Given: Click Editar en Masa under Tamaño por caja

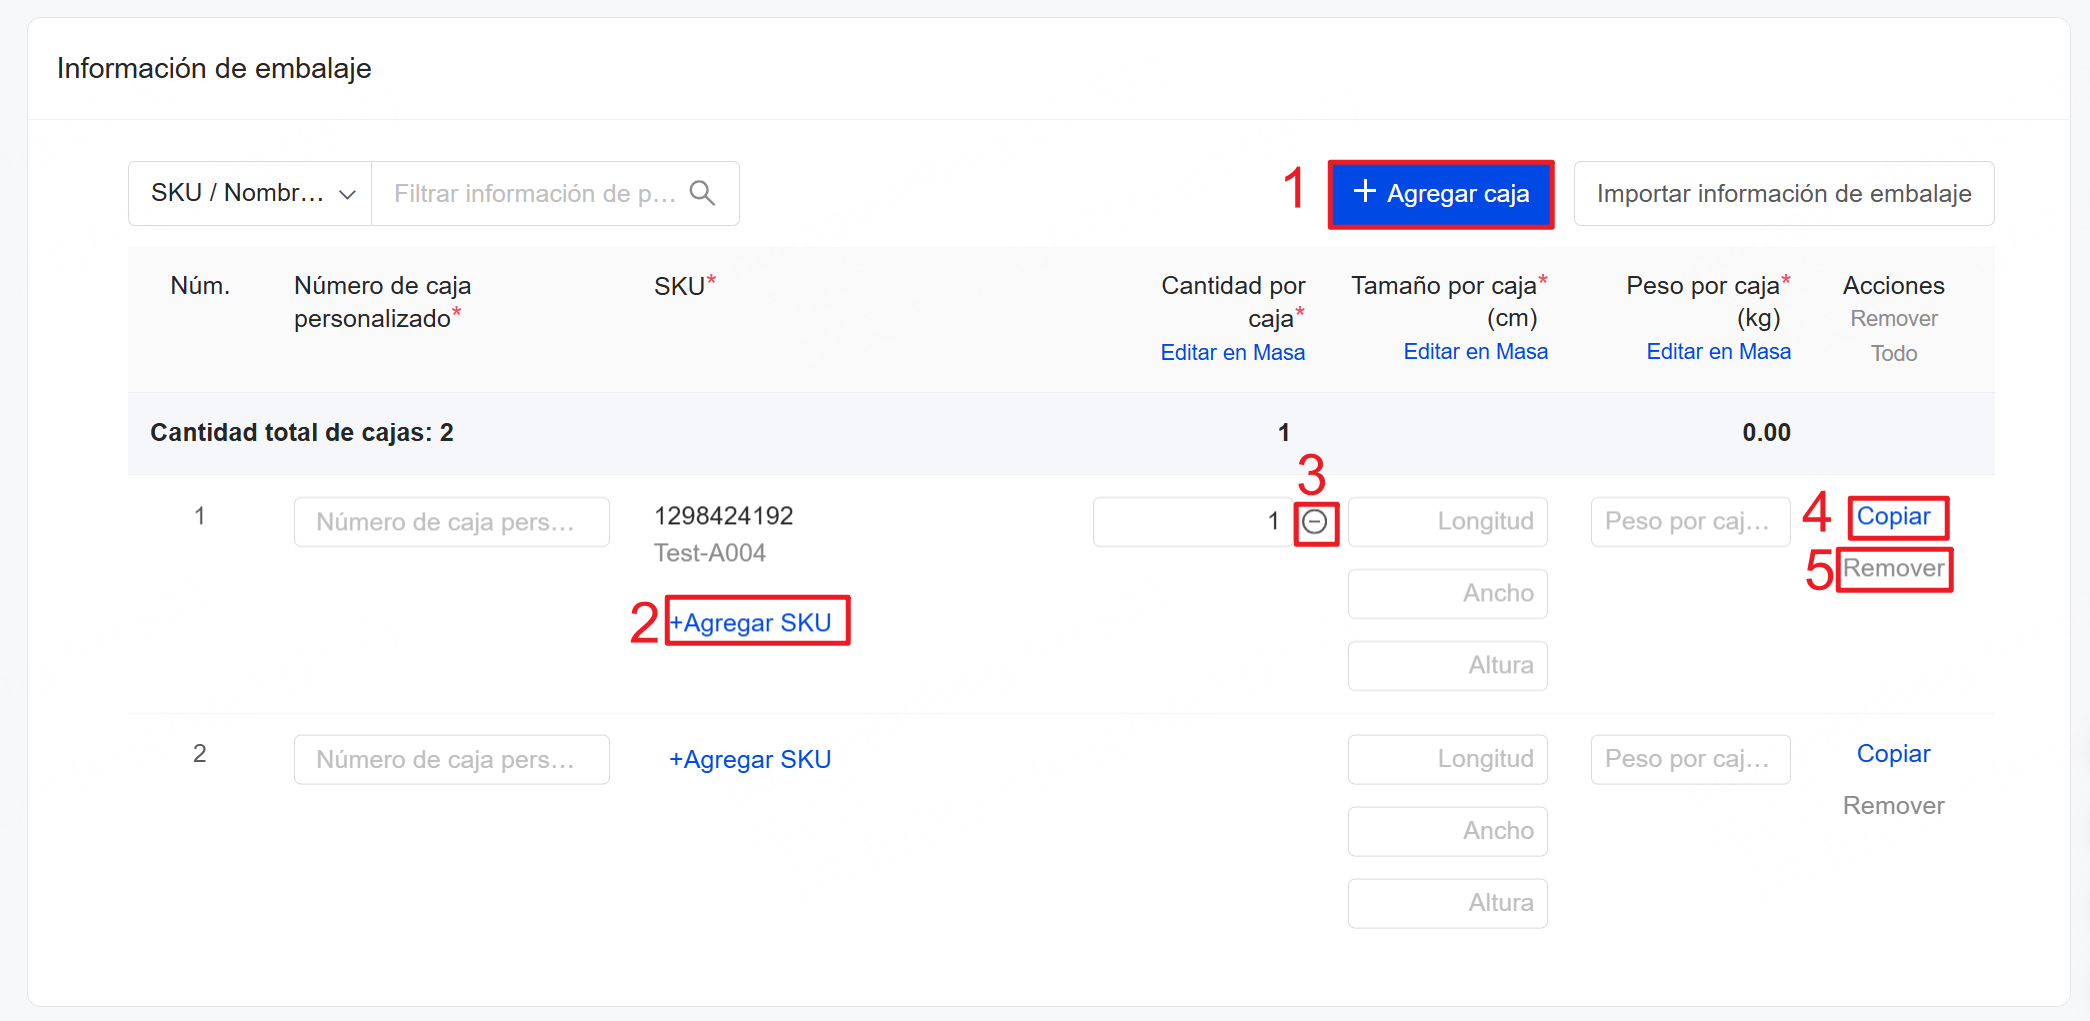Looking at the screenshot, I should [x=1475, y=351].
